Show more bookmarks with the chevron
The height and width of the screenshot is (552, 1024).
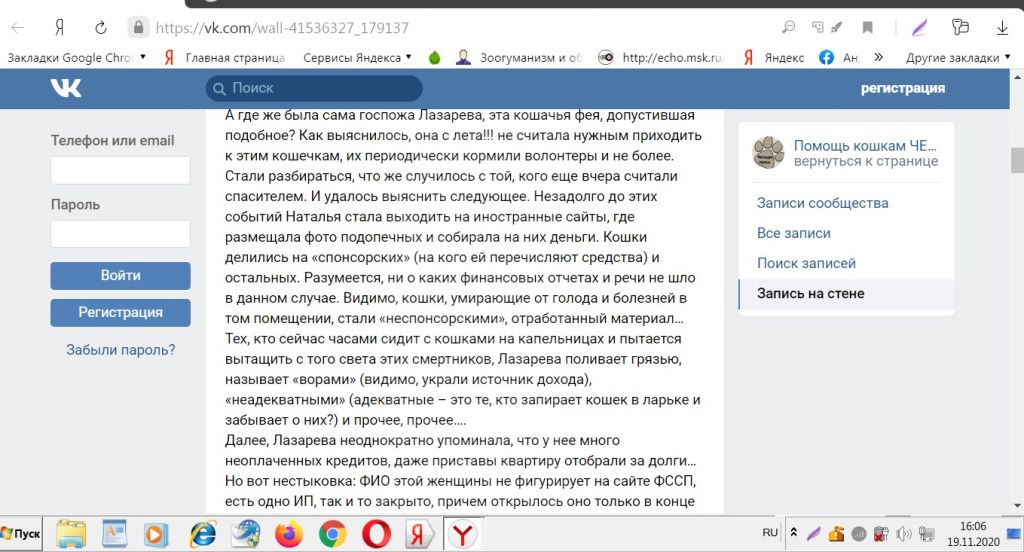point(878,58)
